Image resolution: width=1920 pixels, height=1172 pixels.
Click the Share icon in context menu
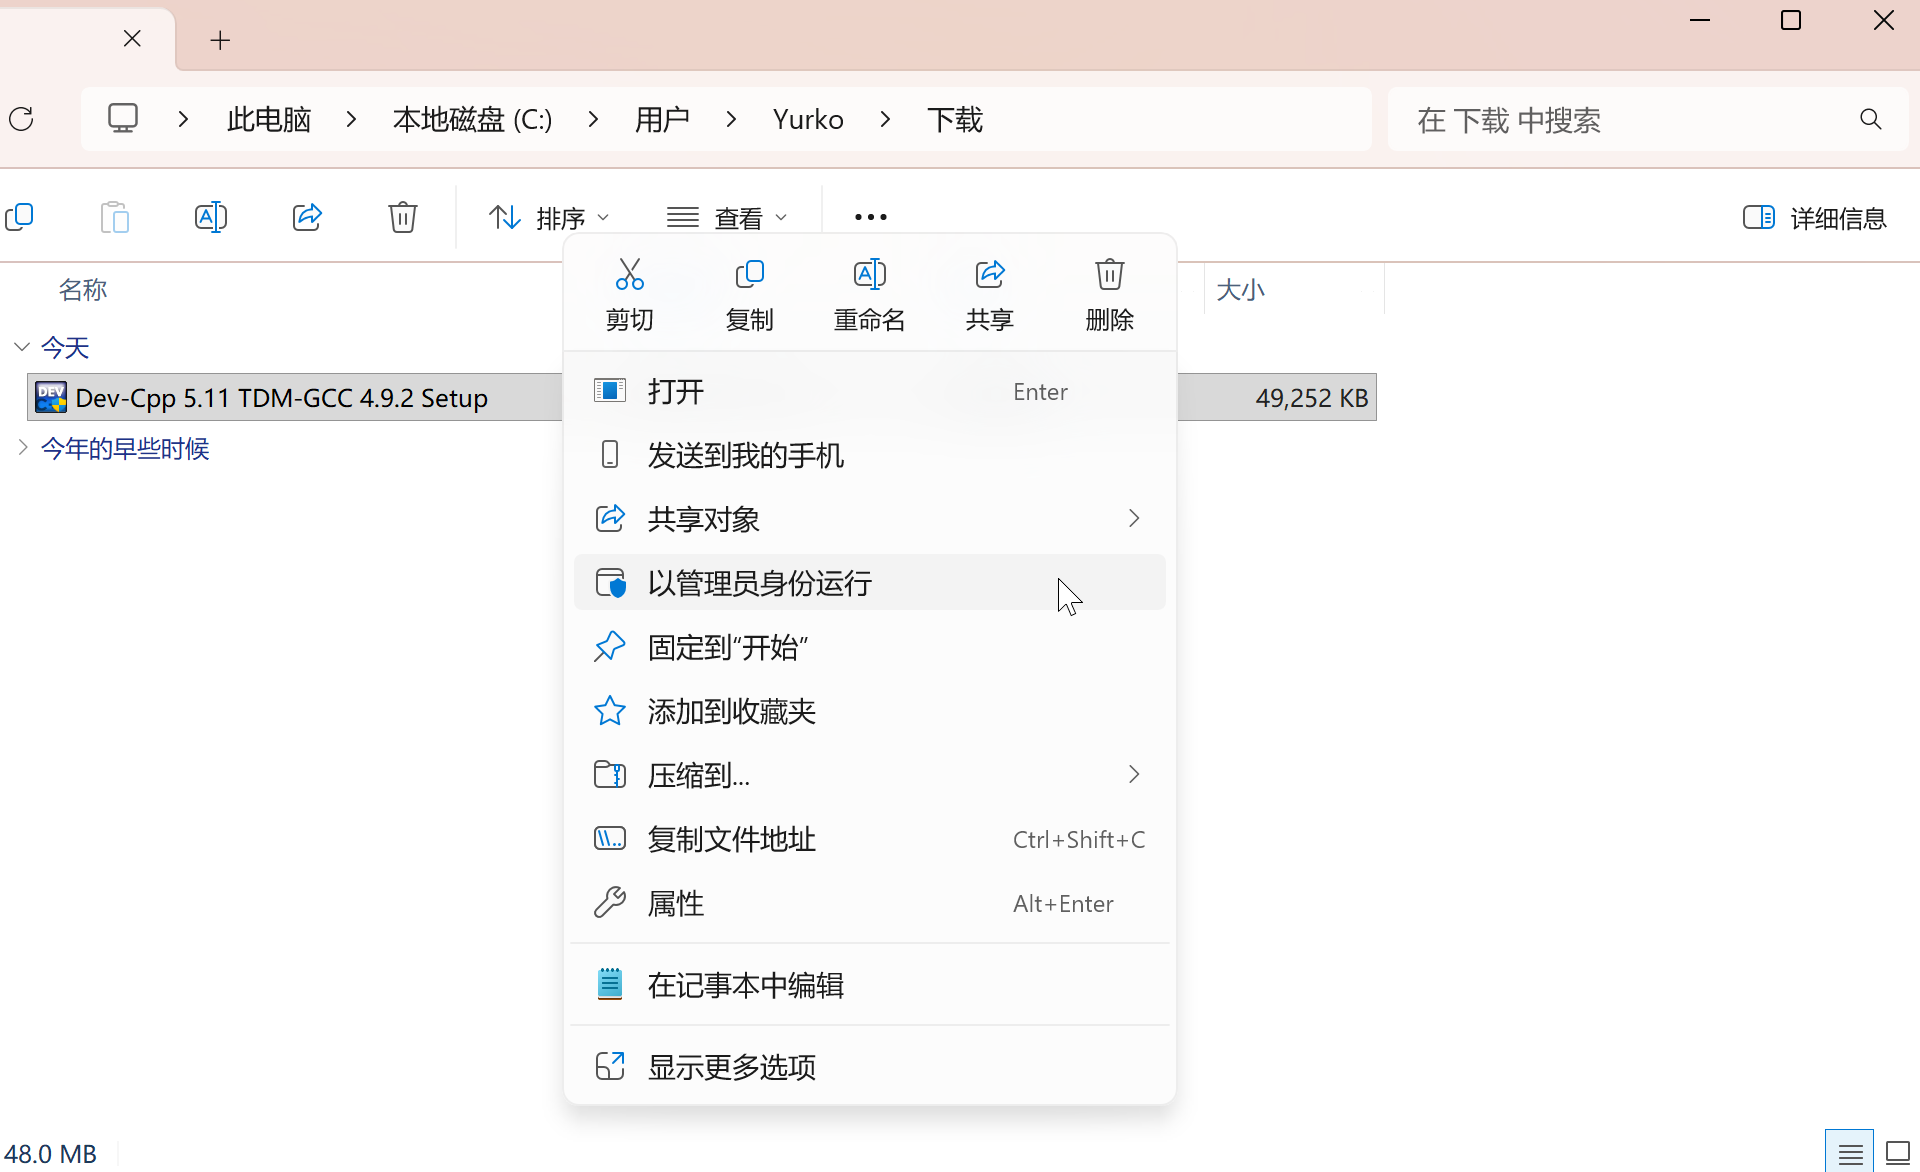[x=989, y=275]
